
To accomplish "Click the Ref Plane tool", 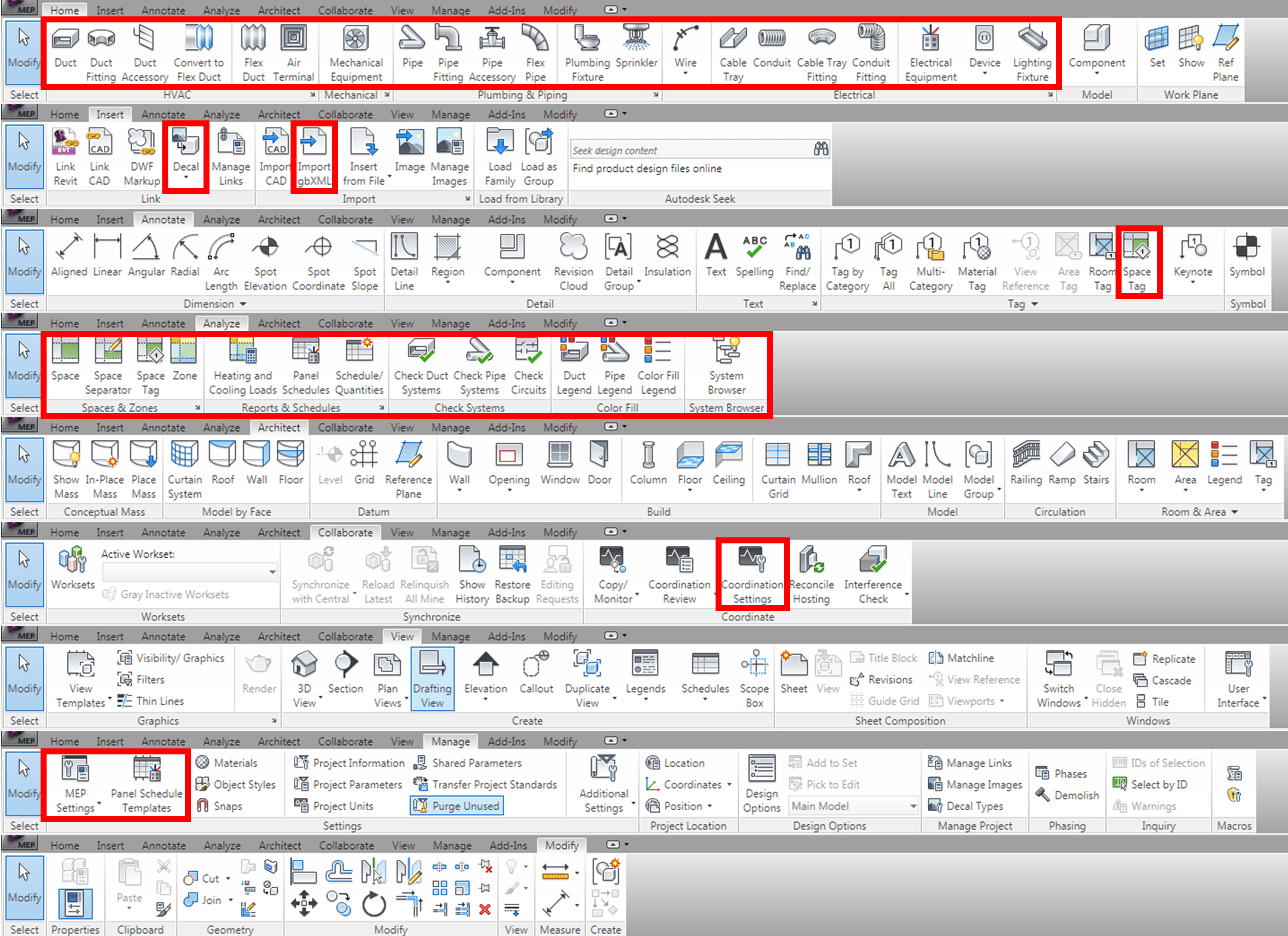I will click(1225, 52).
